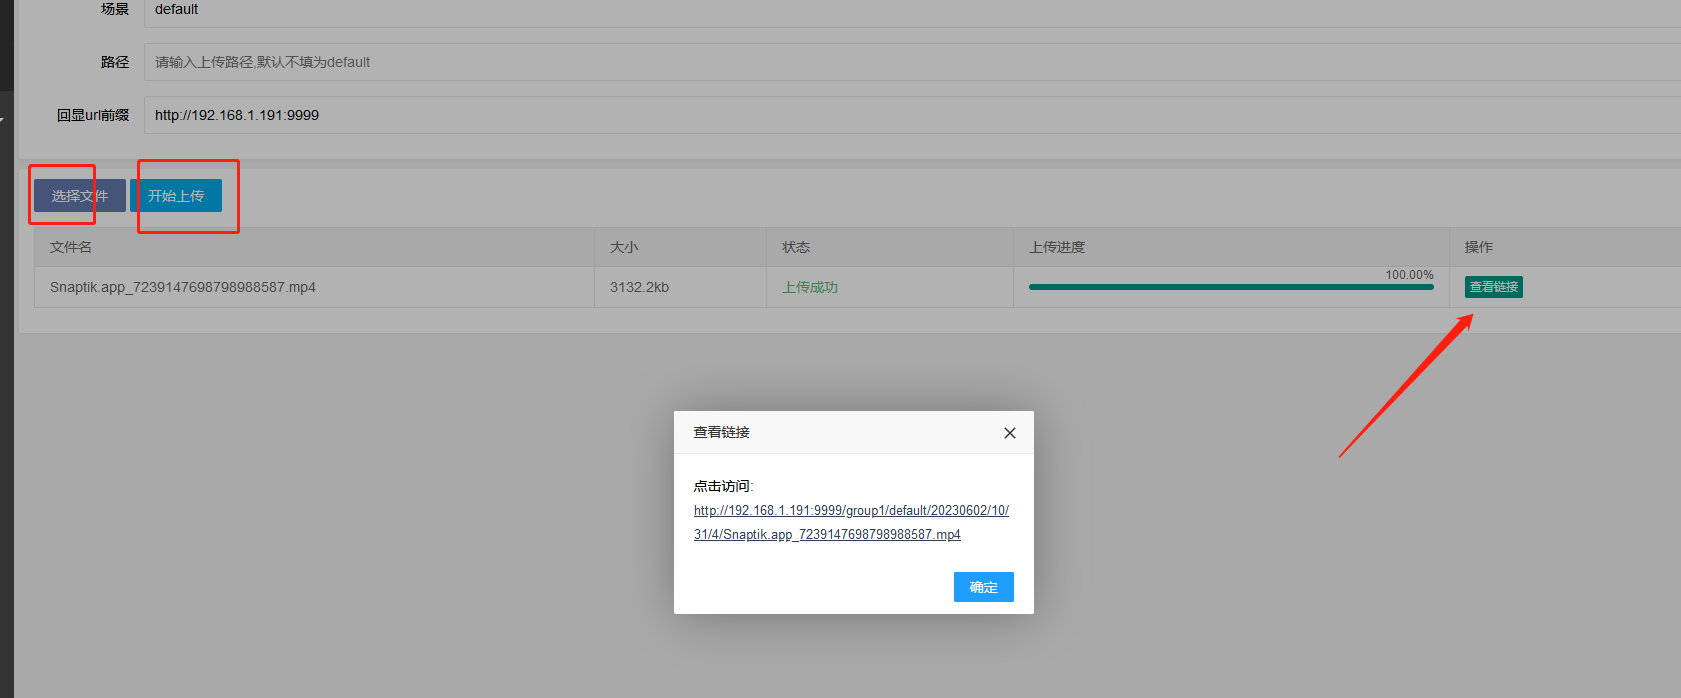Click the 查看链接 button in the file row
The width and height of the screenshot is (1681, 698).
[1494, 287]
